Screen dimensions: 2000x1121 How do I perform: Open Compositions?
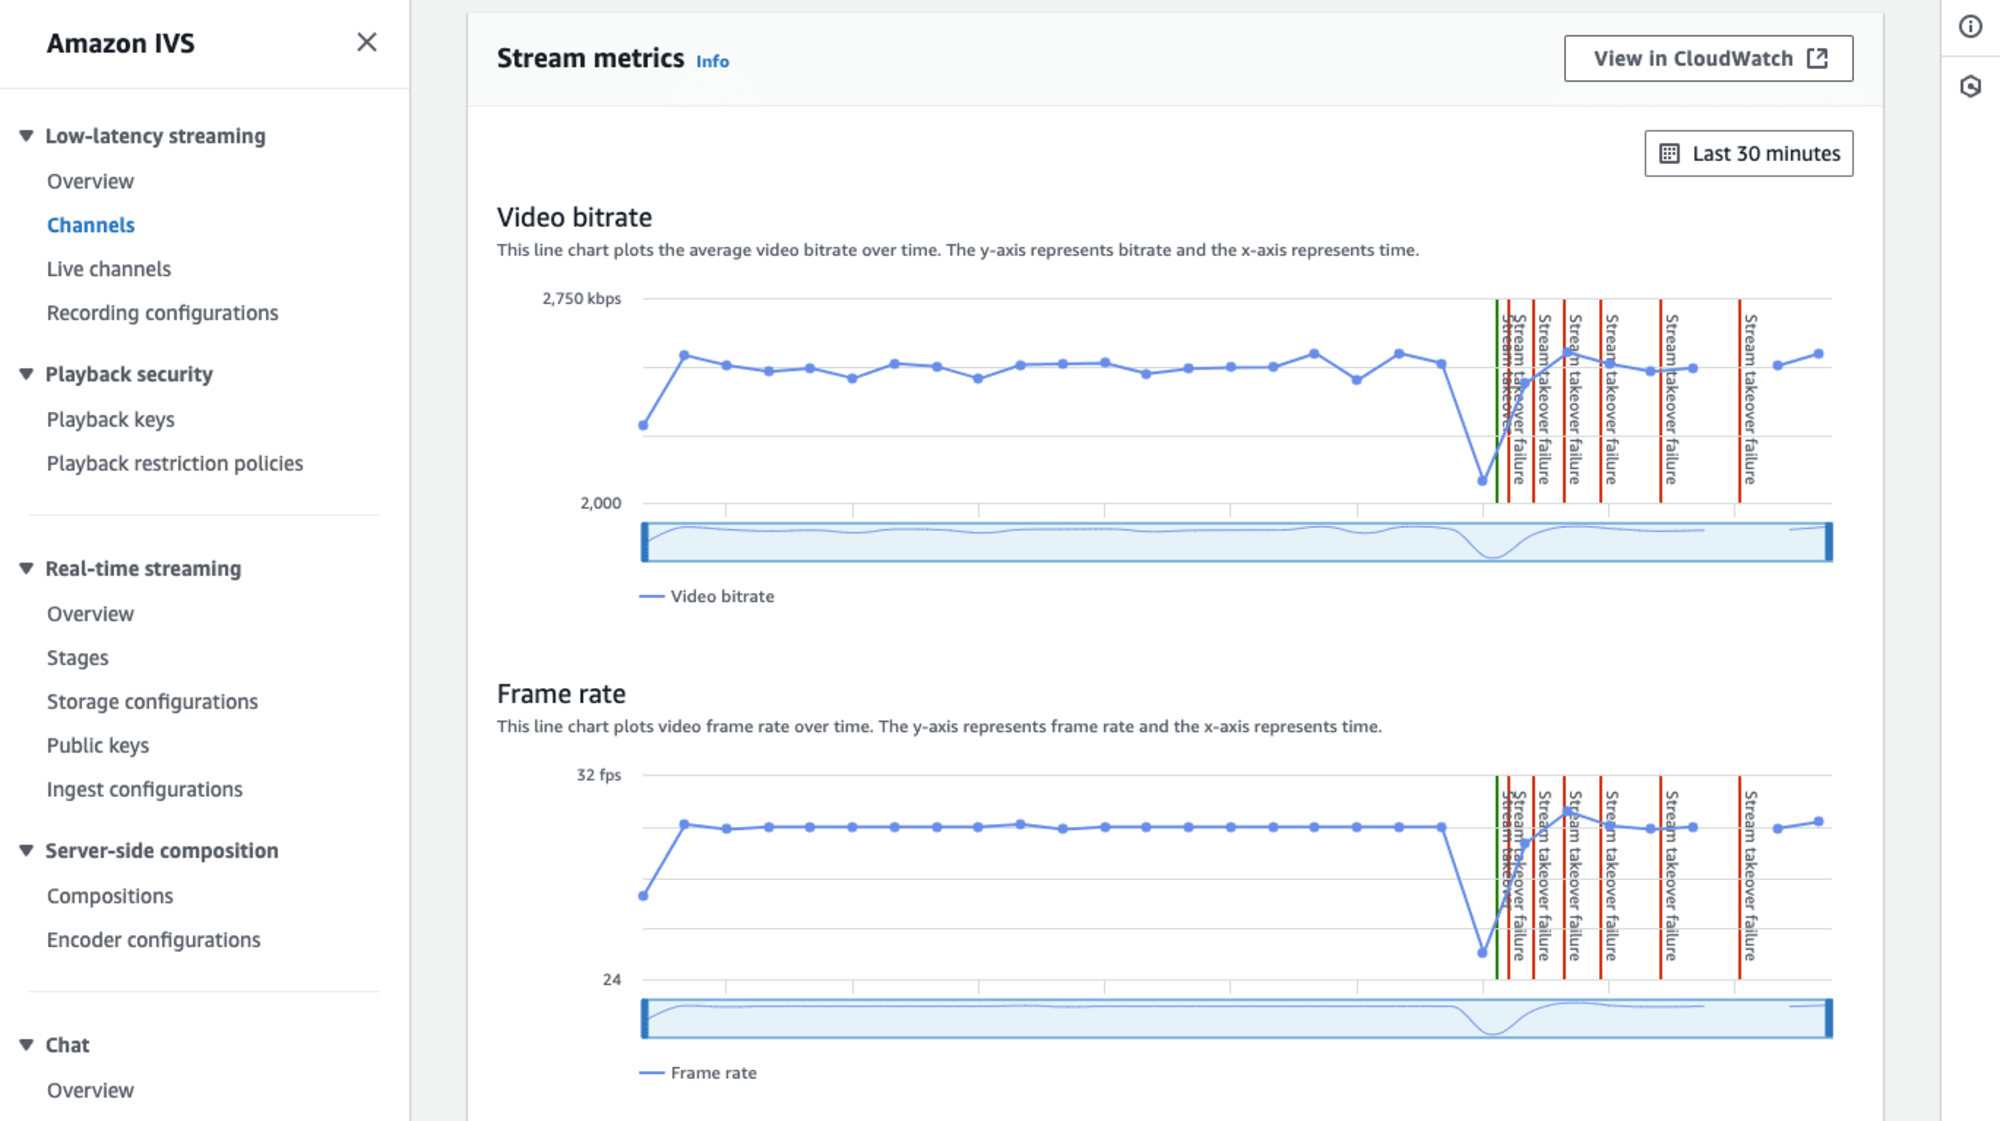tap(110, 896)
